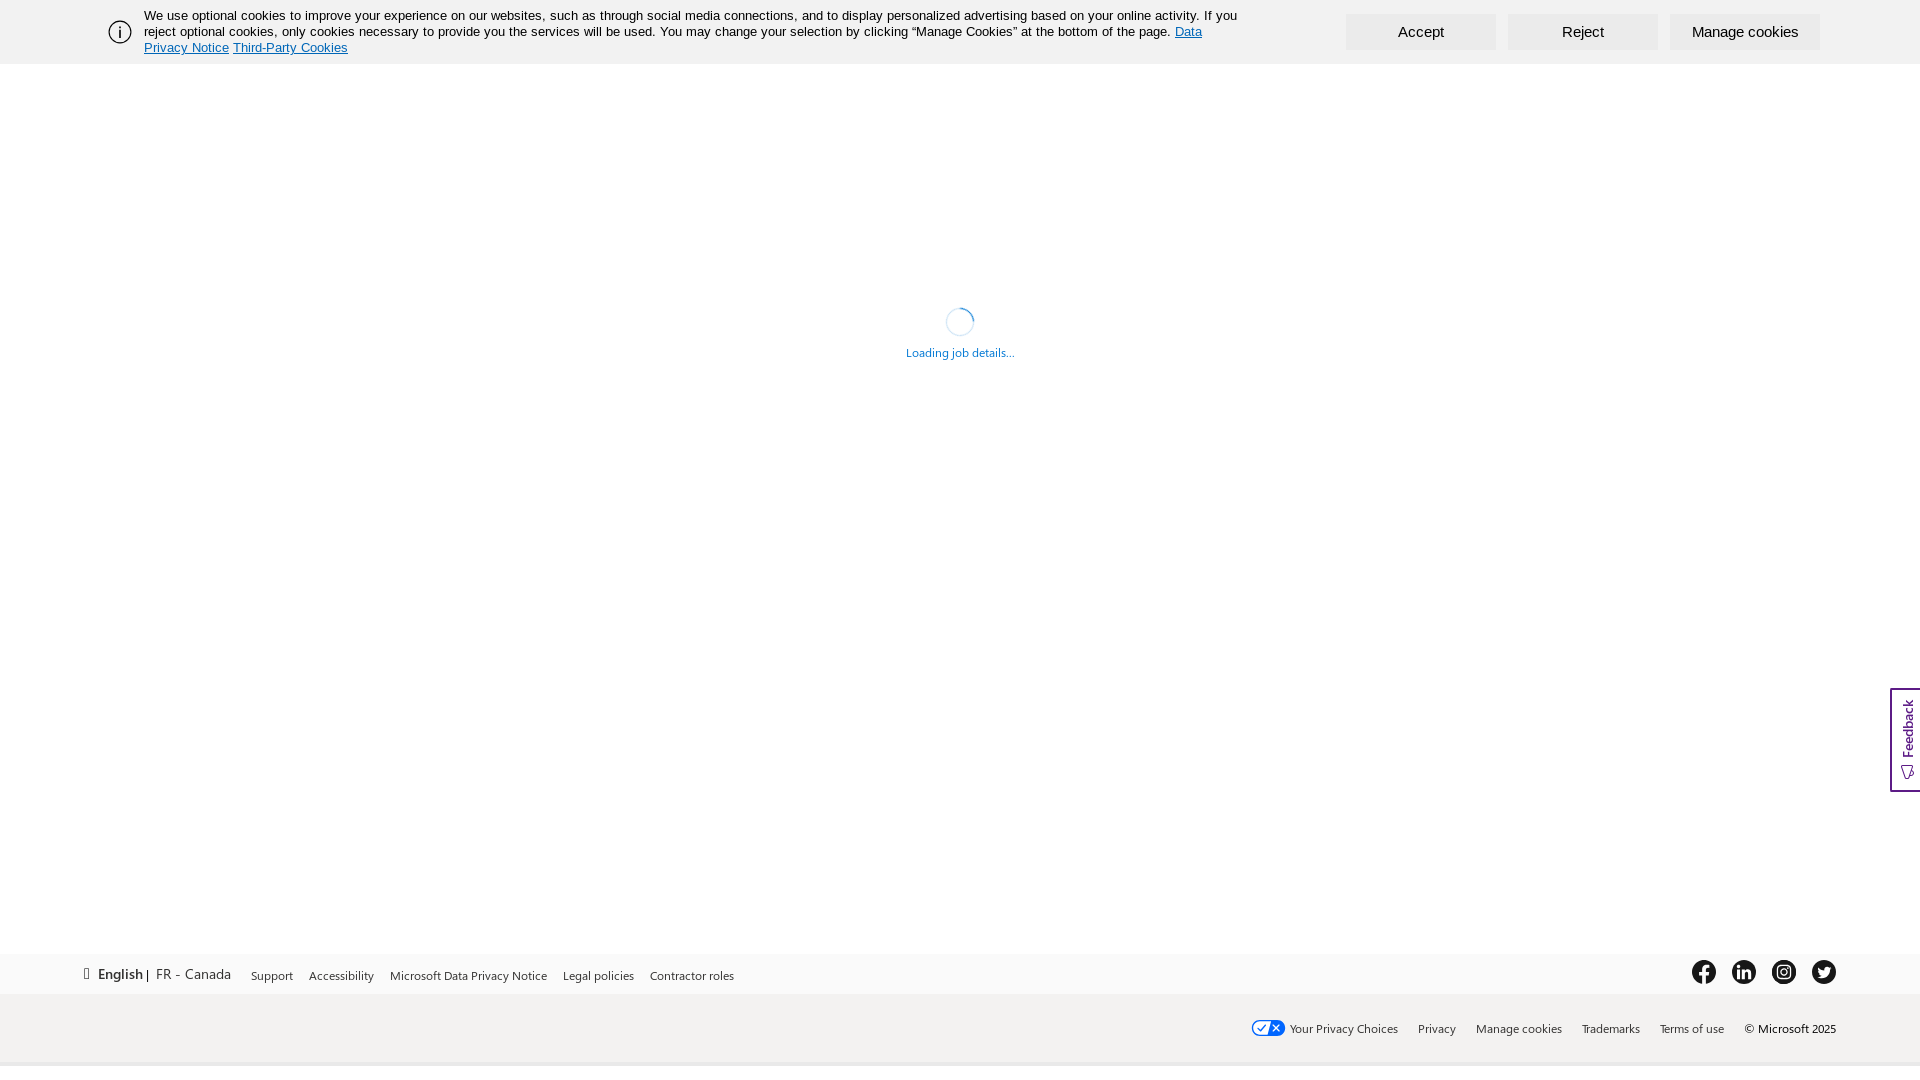Click the globe icon beside English
This screenshot has width=1920, height=1080.
coord(87,974)
